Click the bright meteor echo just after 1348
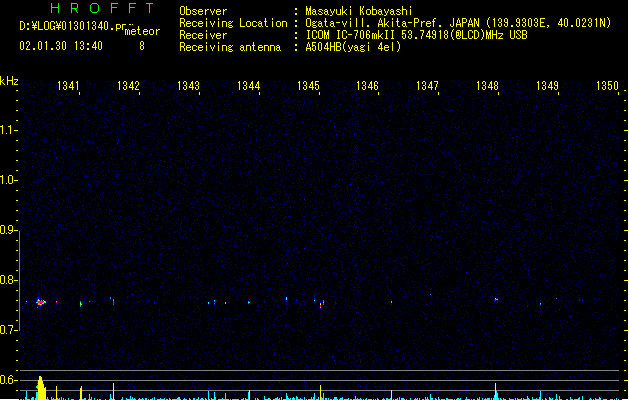This screenshot has width=629, height=400. pyautogui.click(x=496, y=300)
